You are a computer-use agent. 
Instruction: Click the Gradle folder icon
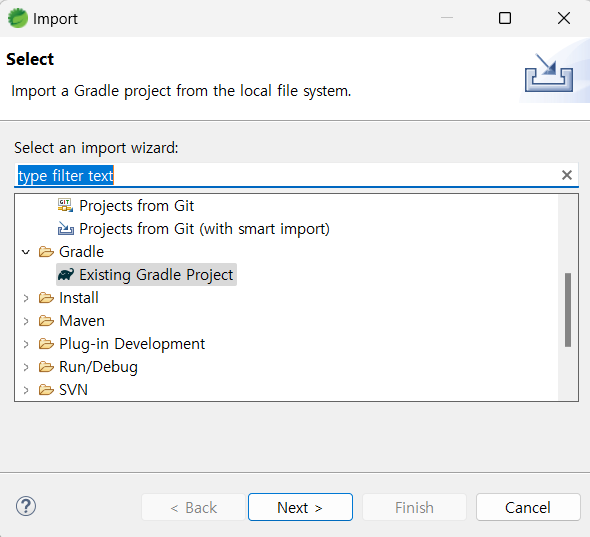click(46, 252)
